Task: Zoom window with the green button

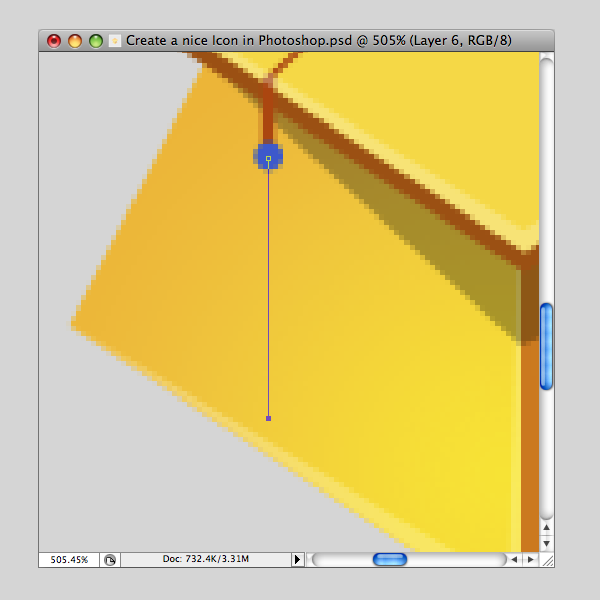Action: tap(96, 41)
